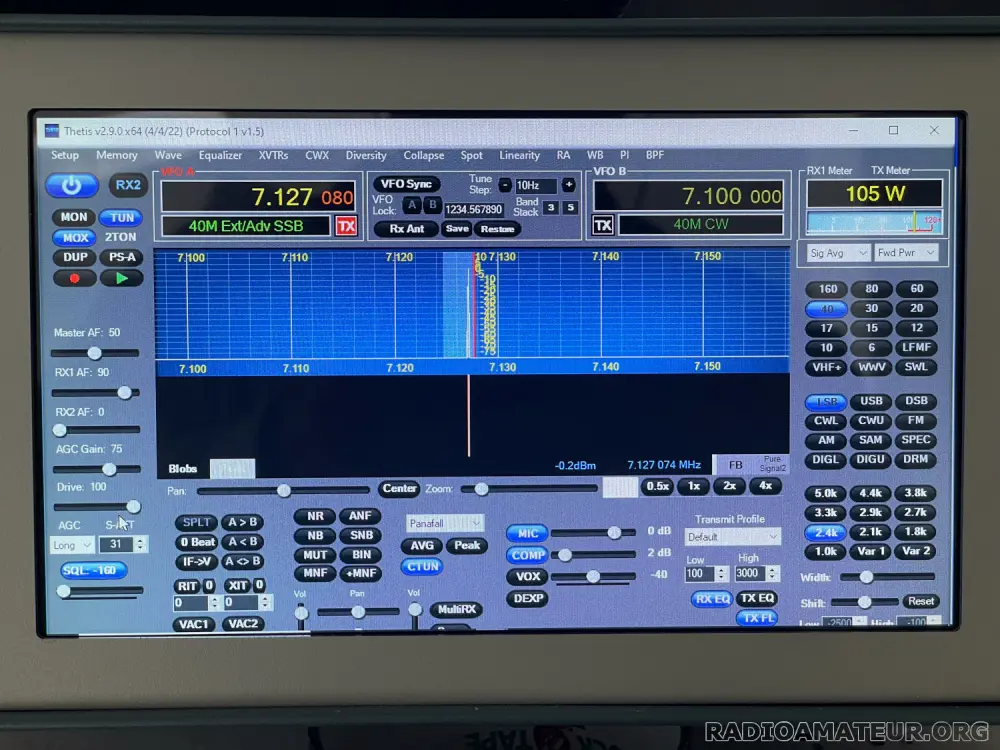The width and height of the screenshot is (1000, 750).
Task: Enable the NR noise reduction toggle
Action: (x=315, y=516)
